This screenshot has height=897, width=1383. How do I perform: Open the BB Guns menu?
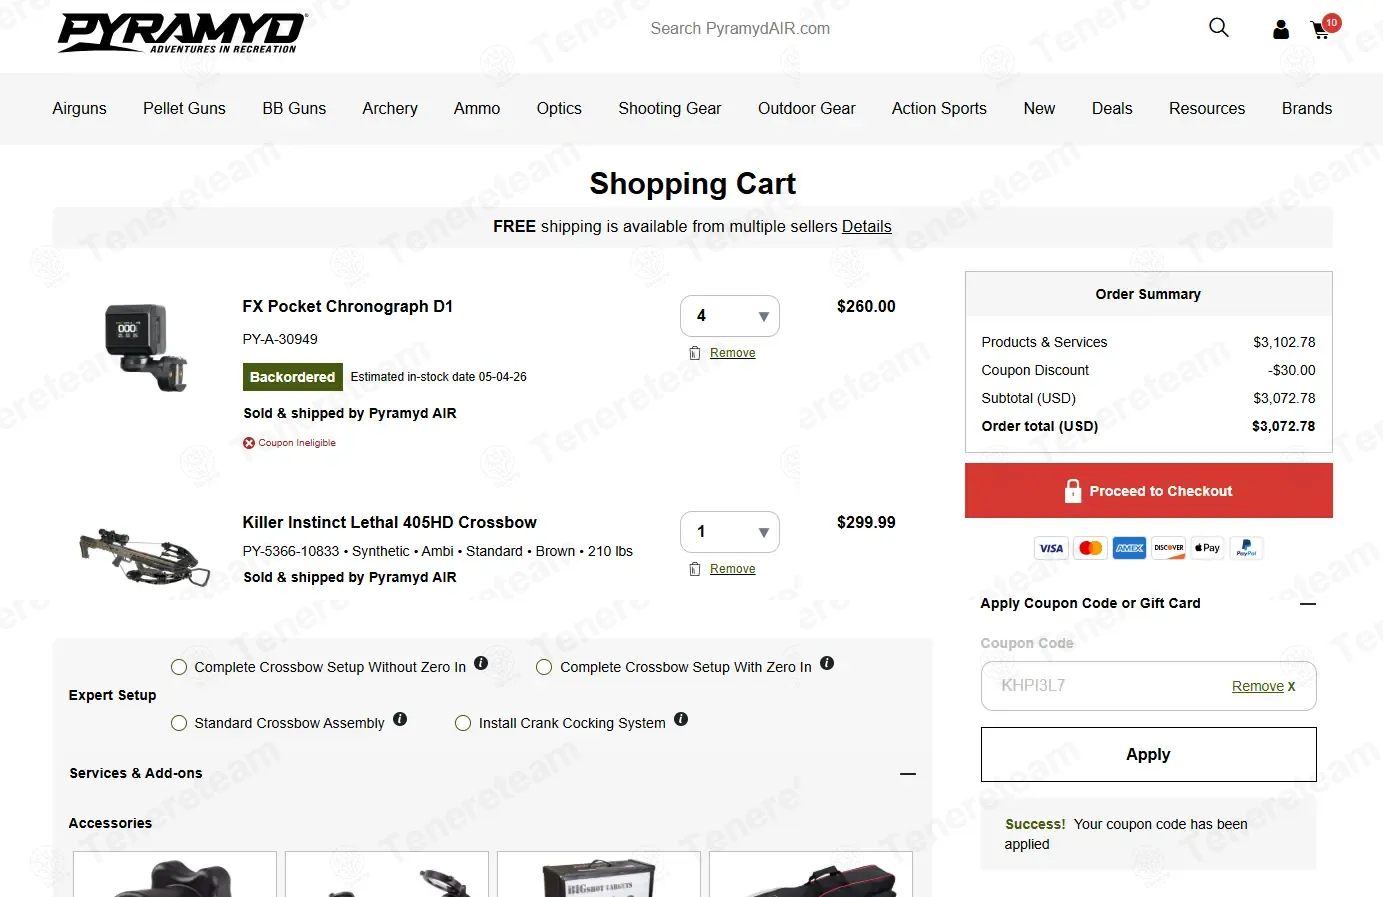pyautogui.click(x=294, y=108)
